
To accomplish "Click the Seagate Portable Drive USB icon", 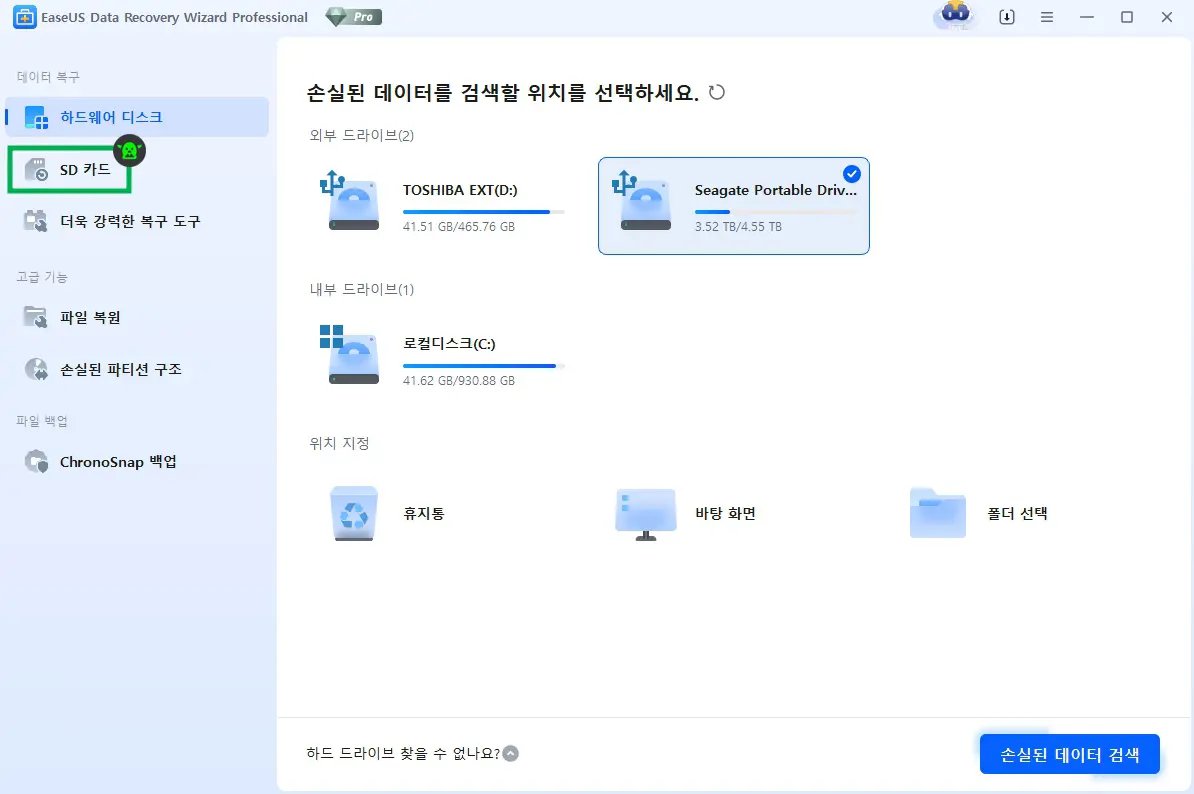I will [642, 201].
